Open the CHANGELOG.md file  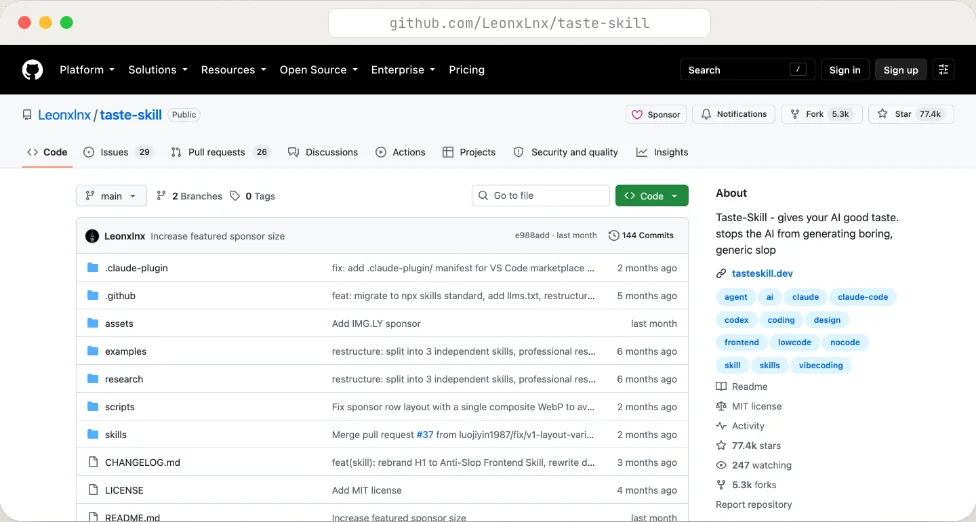click(143, 462)
